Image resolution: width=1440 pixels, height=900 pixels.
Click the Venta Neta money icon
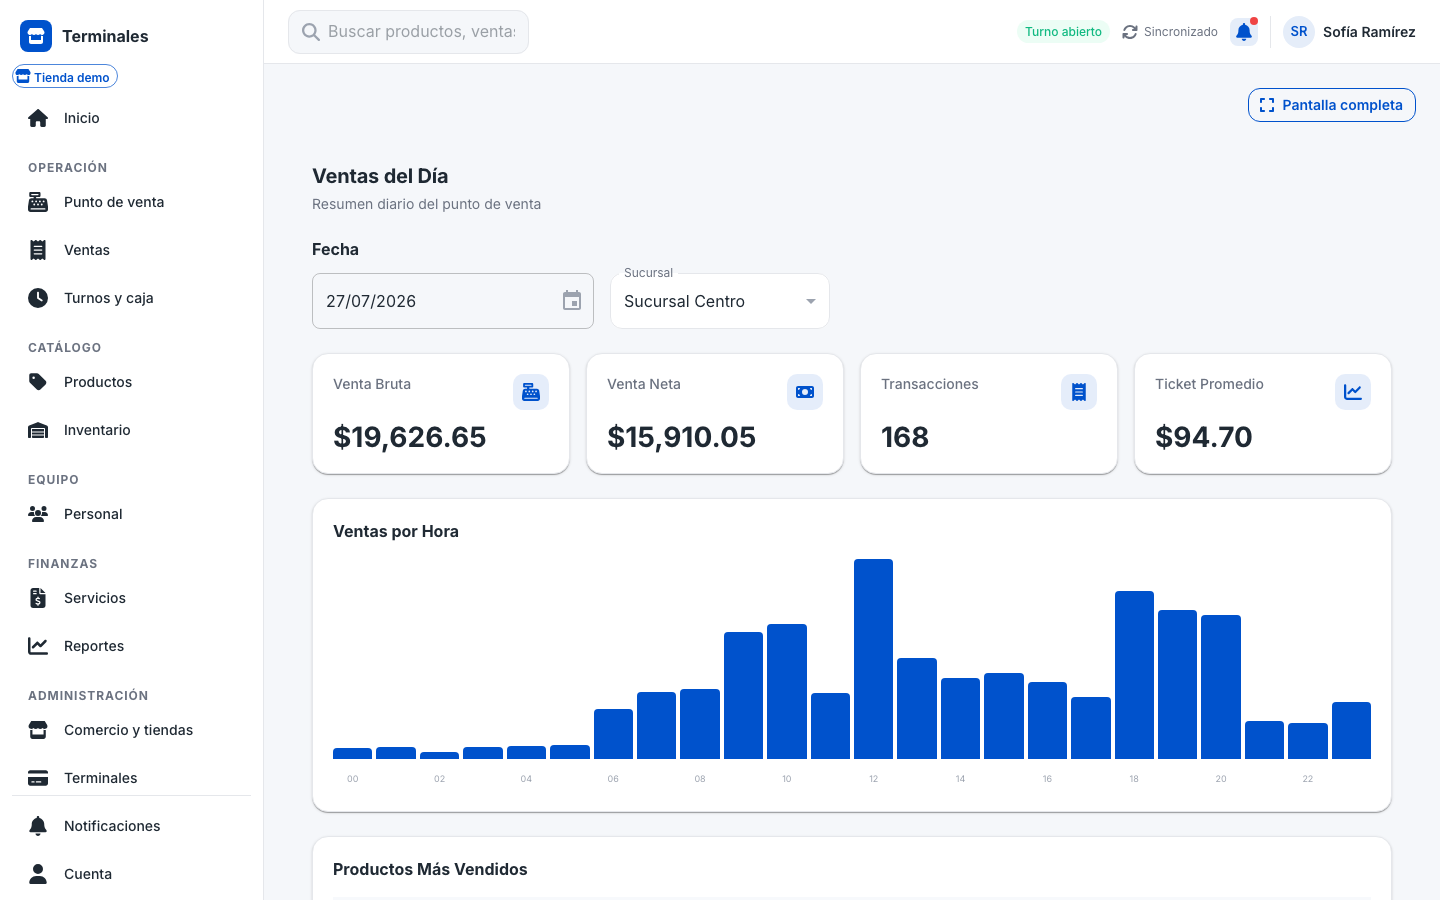pos(805,392)
